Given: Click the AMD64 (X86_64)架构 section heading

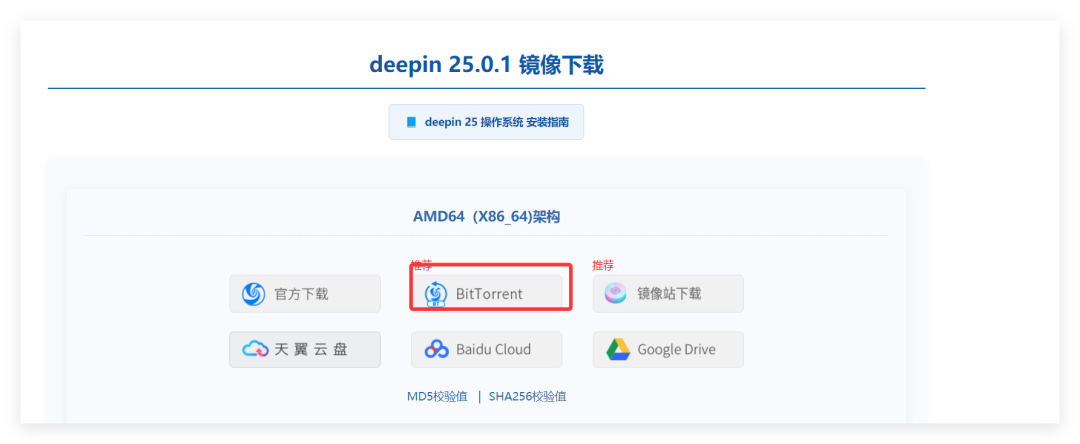Looking at the screenshot, I should [x=486, y=216].
